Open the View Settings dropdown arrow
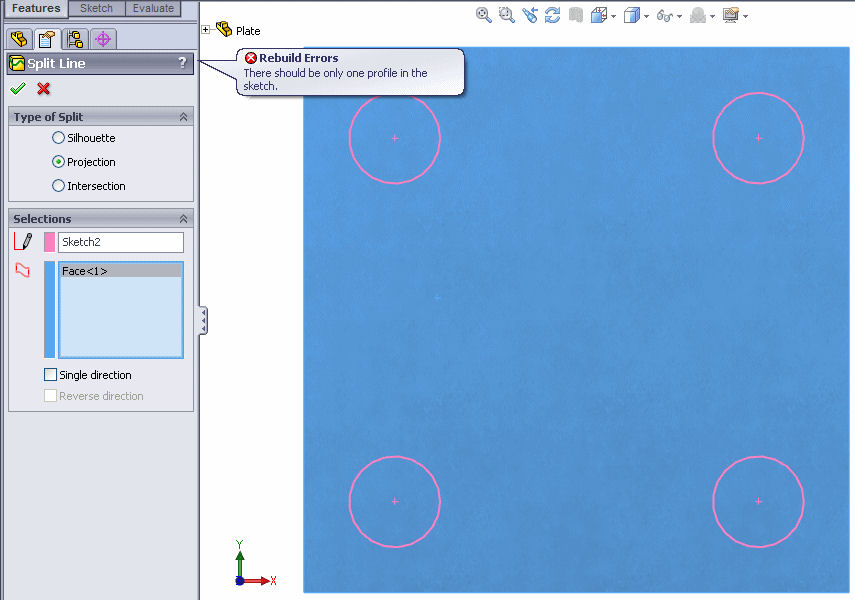This screenshot has height=600, width=855. point(745,16)
